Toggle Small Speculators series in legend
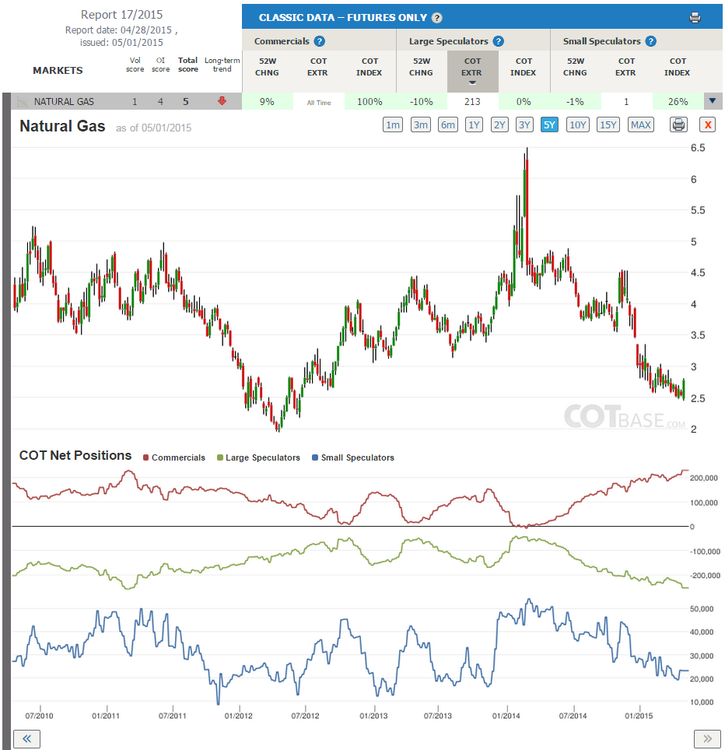The height and width of the screenshot is (750, 725). click(x=353, y=458)
